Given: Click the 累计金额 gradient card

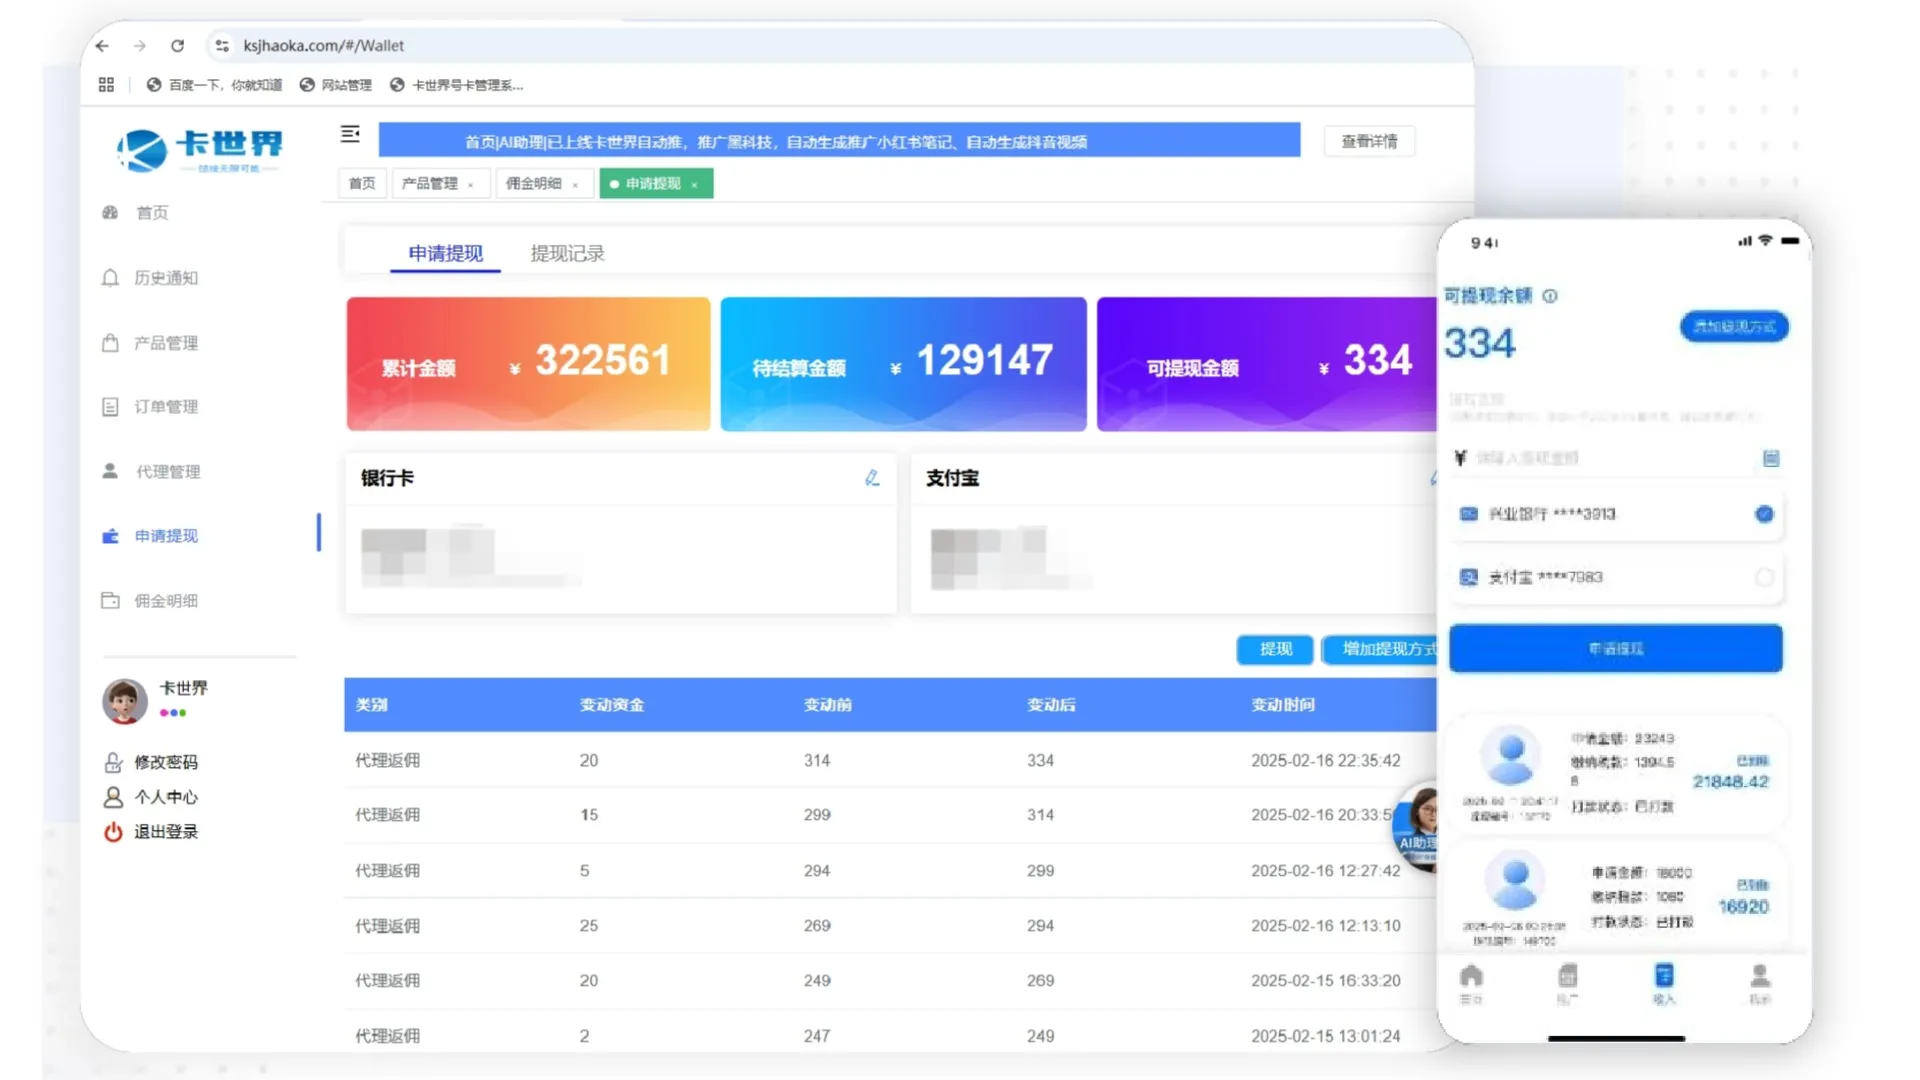Looking at the screenshot, I should pyautogui.click(x=528, y=364).
